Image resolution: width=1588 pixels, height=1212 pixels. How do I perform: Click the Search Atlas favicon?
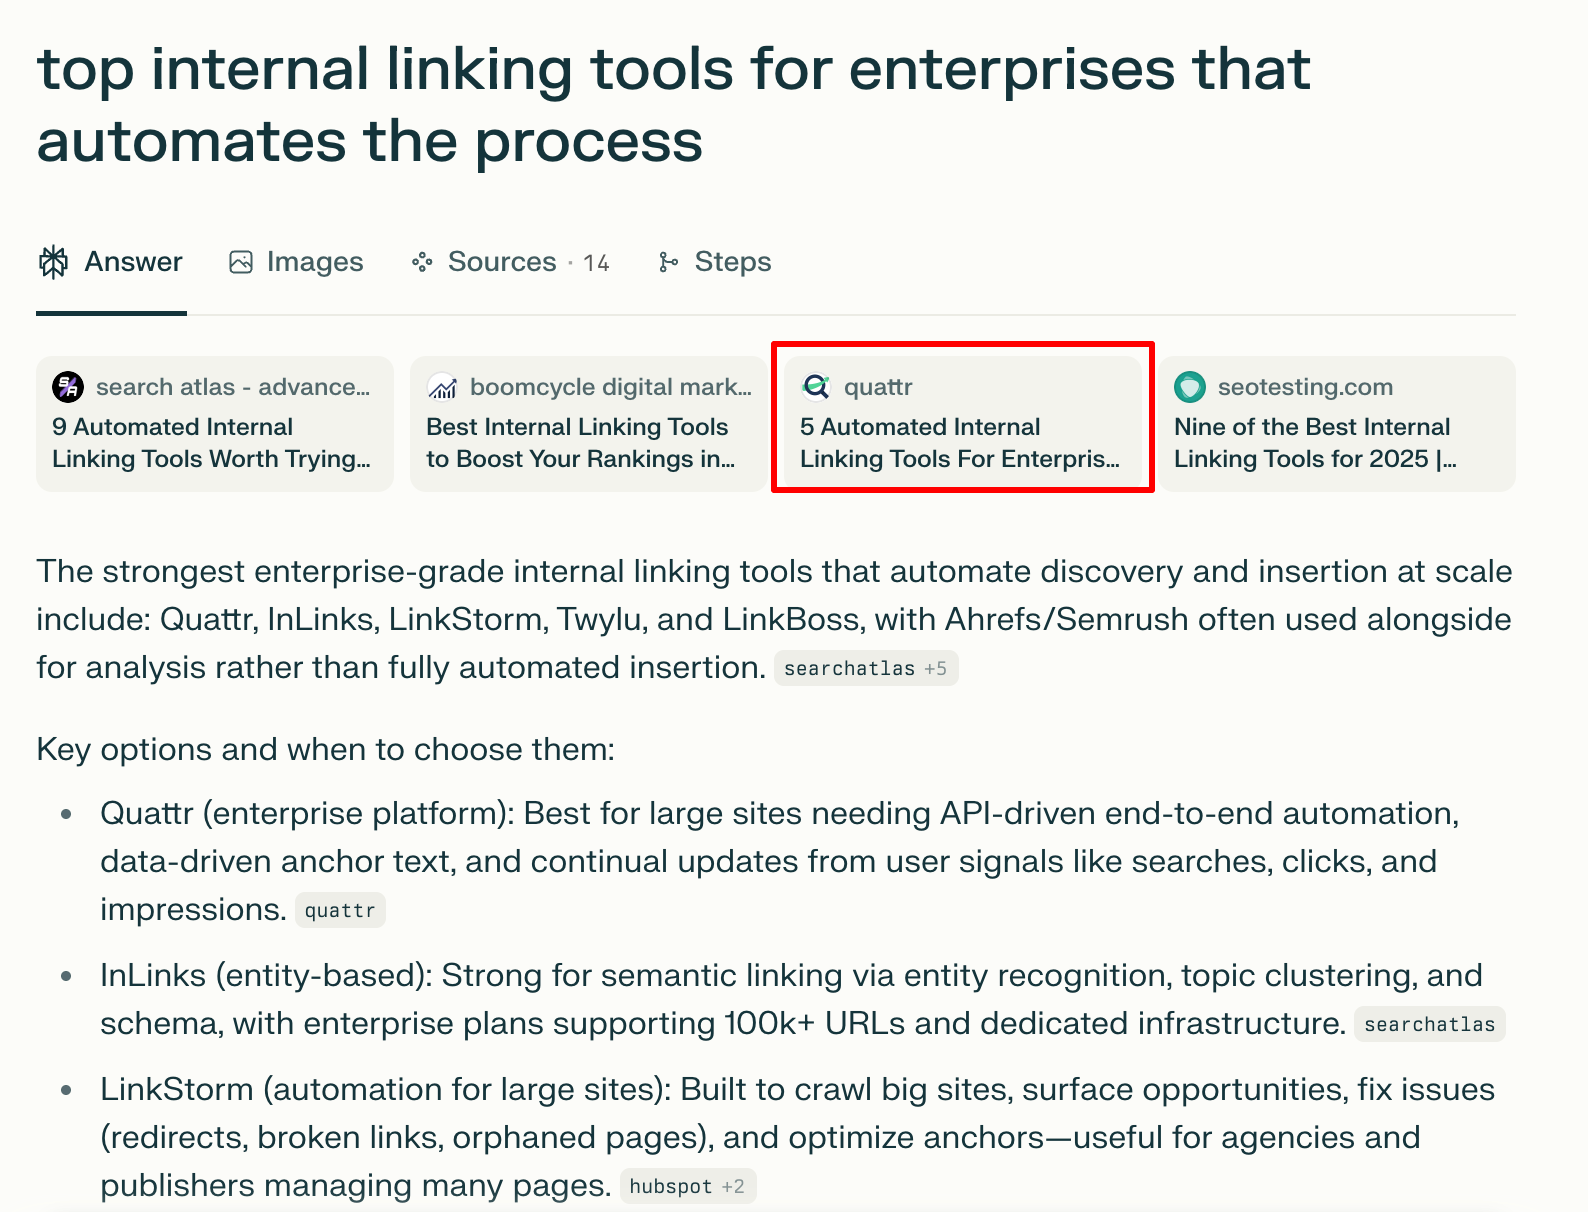[68, 386]
